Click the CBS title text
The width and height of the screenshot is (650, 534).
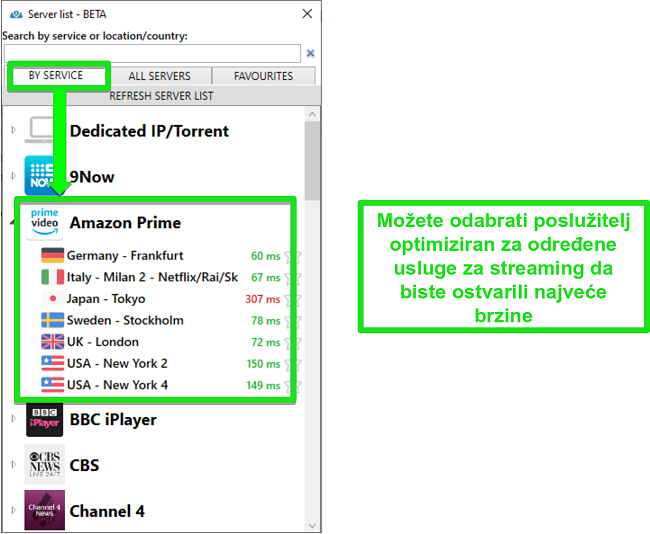coord(85,465)
